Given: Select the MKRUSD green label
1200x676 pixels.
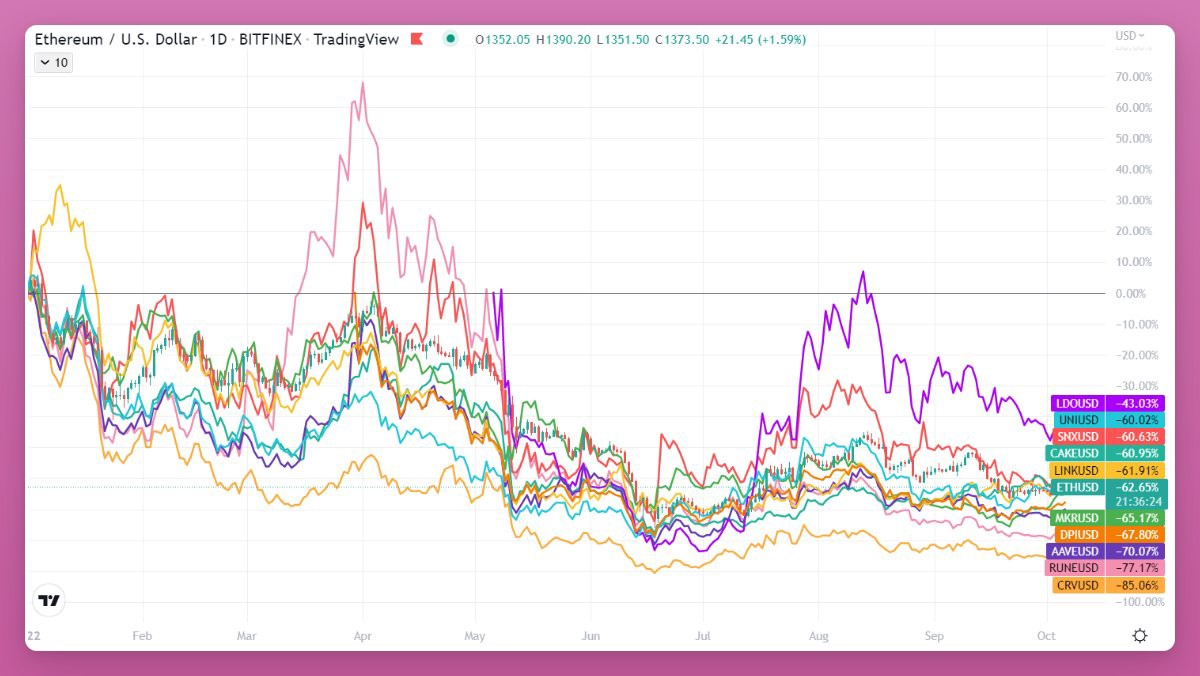Looking at the screenshot, I should (x=1076, y=518).
